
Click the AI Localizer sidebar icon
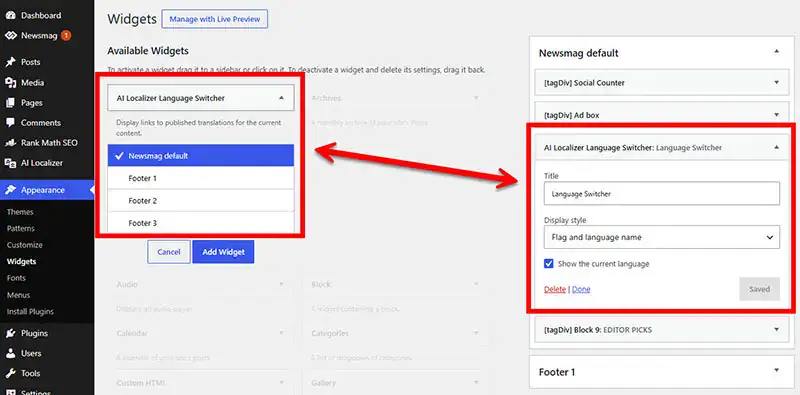(11, 163)
